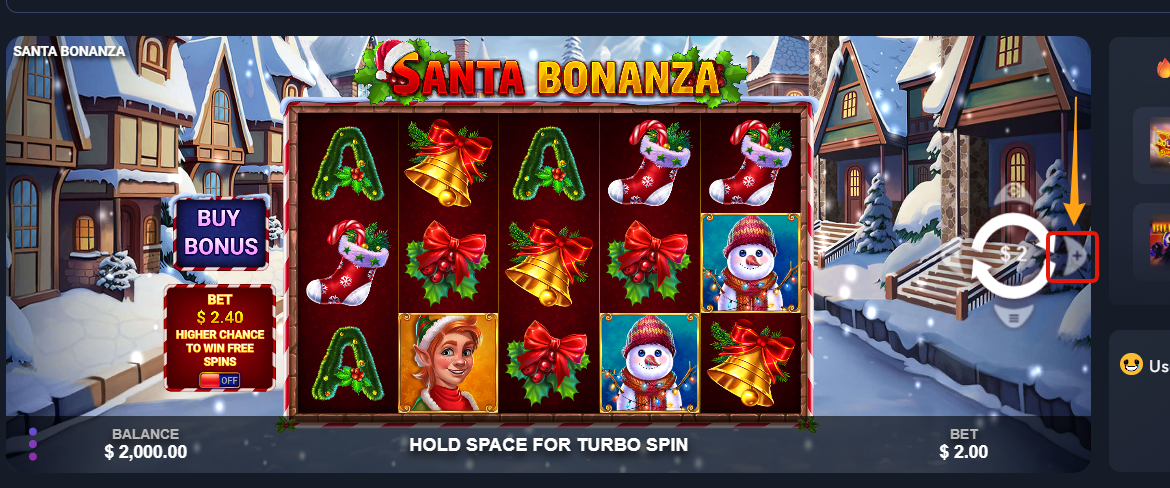Increase bet with the plus button
This screenshot has width=1170, height=488.
(x=1072, y=257)
